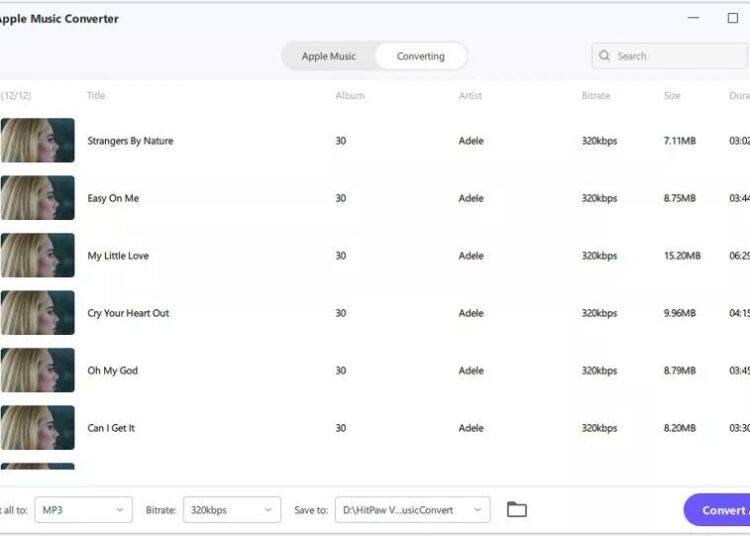The image size is (750, 536).
Task: Click the Artist column header
Action: click(x=470, y=95)
